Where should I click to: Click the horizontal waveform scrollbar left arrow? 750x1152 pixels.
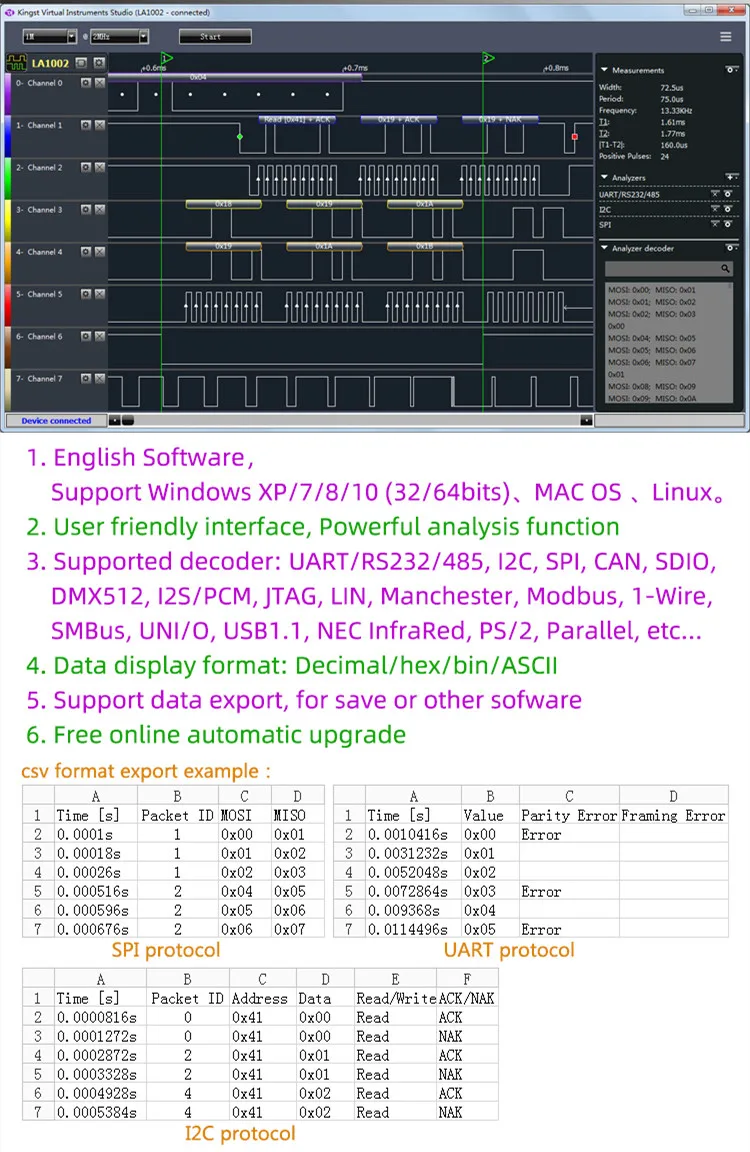pyautogui.click(x=114, y=421)
